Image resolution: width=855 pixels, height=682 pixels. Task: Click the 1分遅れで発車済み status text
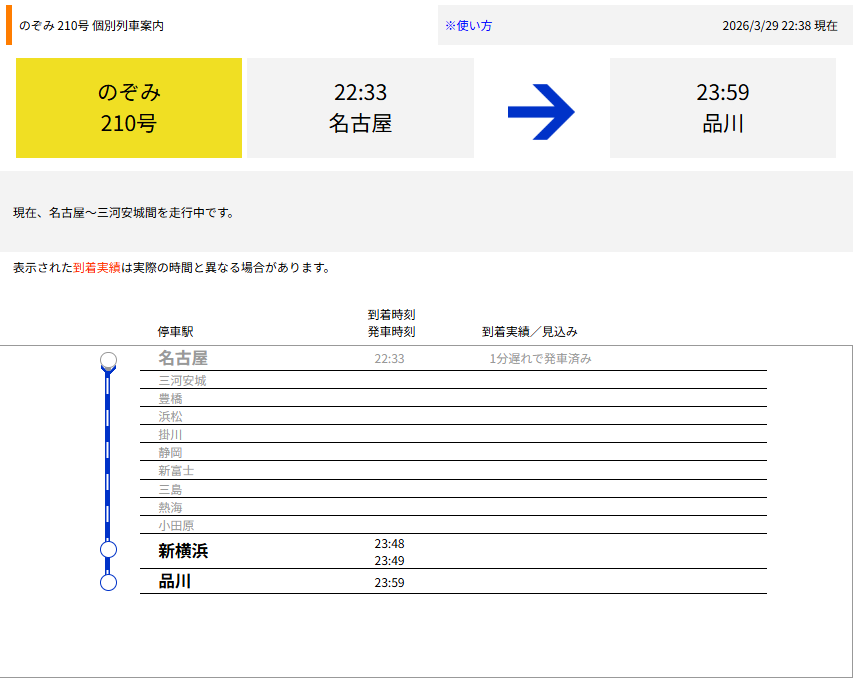540,359
